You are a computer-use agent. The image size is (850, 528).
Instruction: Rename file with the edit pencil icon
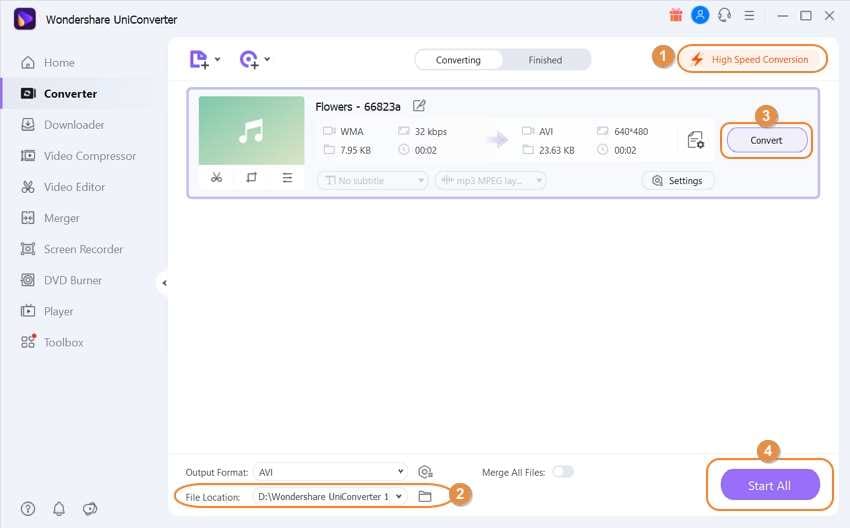pos(418,106)
